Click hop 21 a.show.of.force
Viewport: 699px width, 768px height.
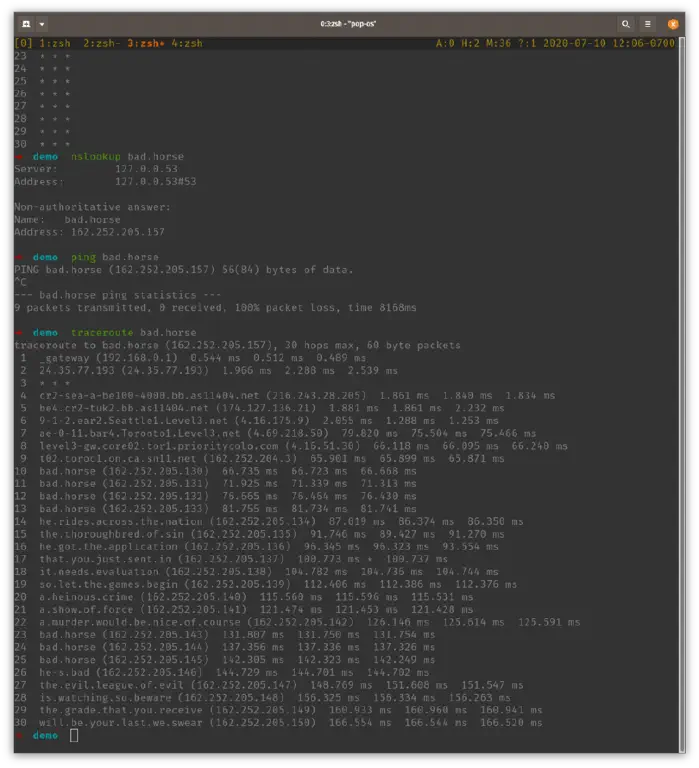[86, 609]
